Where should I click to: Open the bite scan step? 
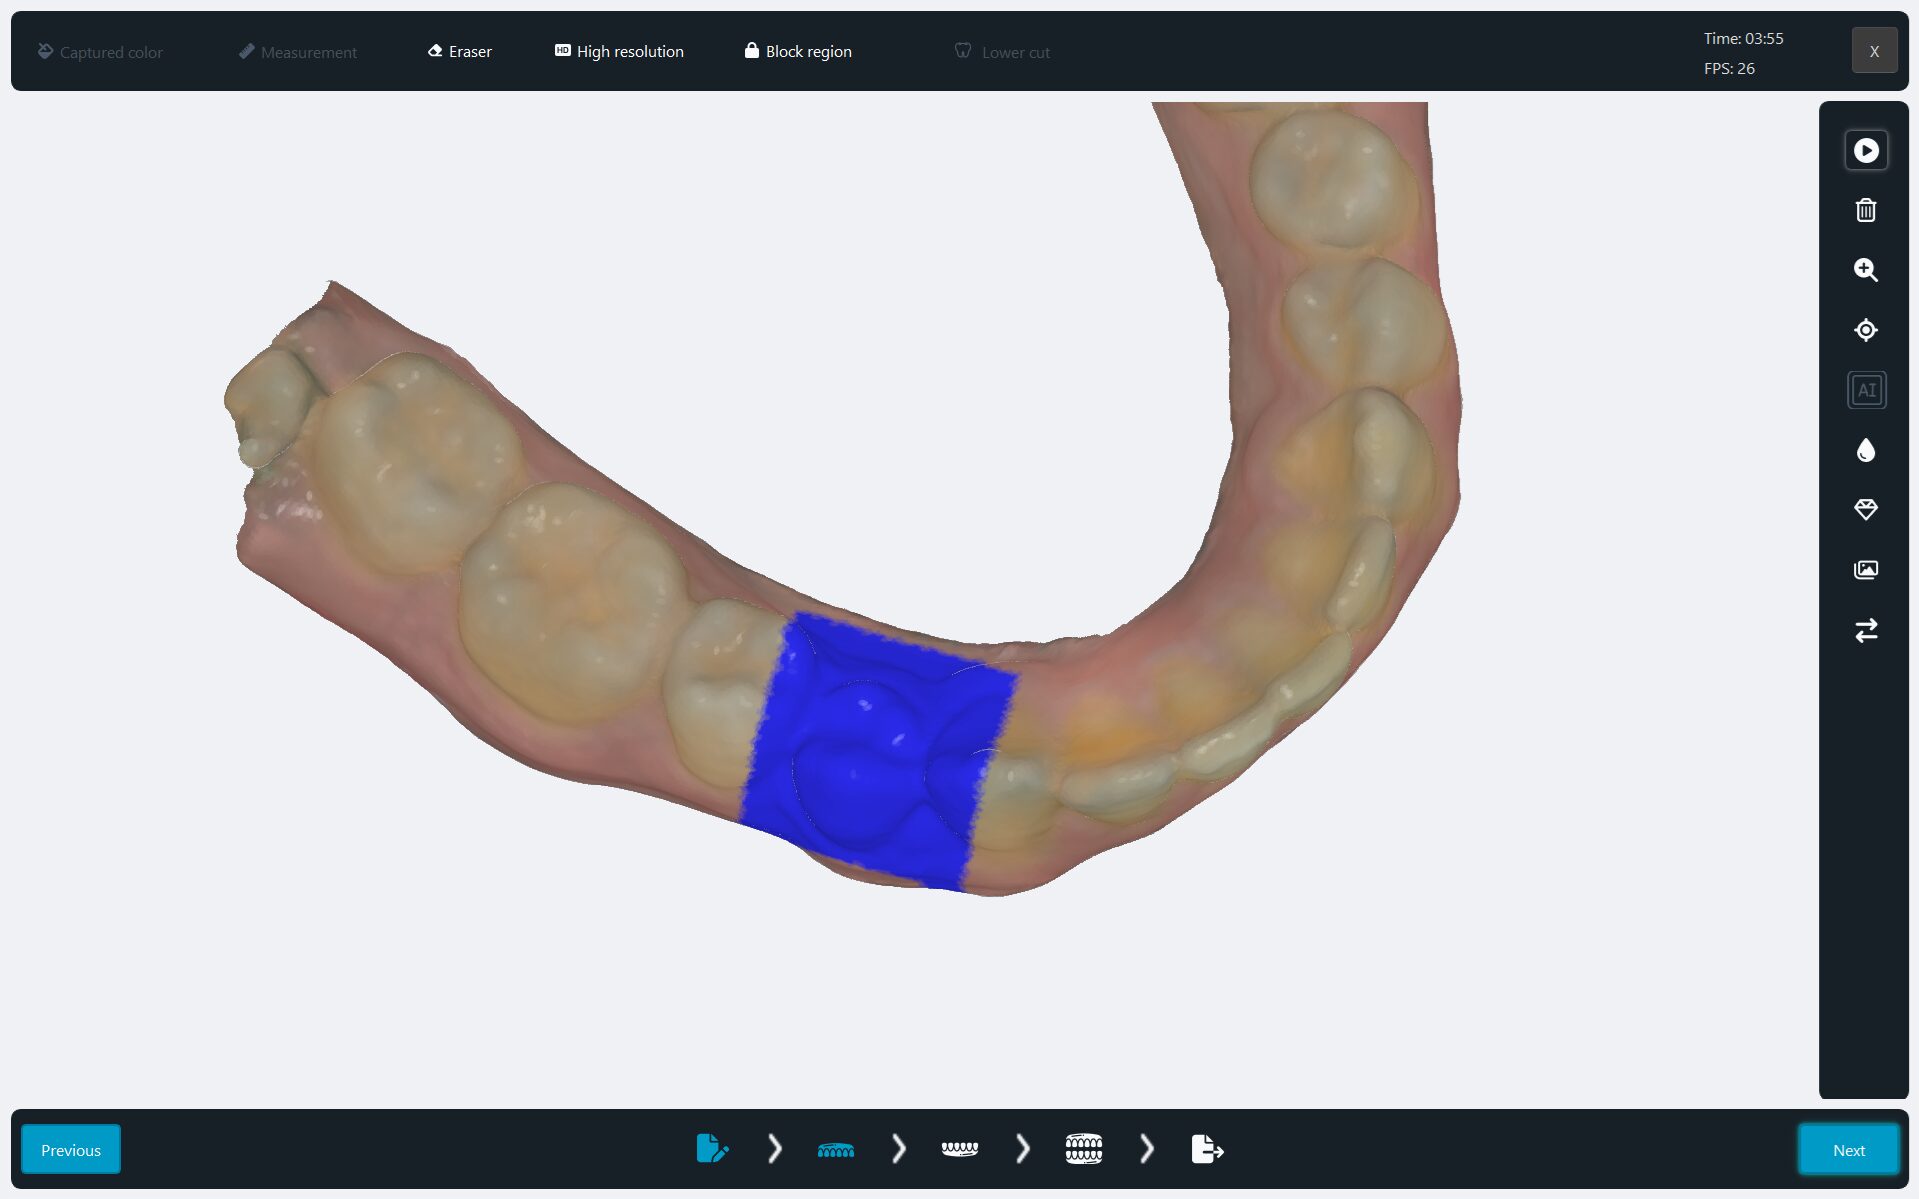[1083, 1149]
